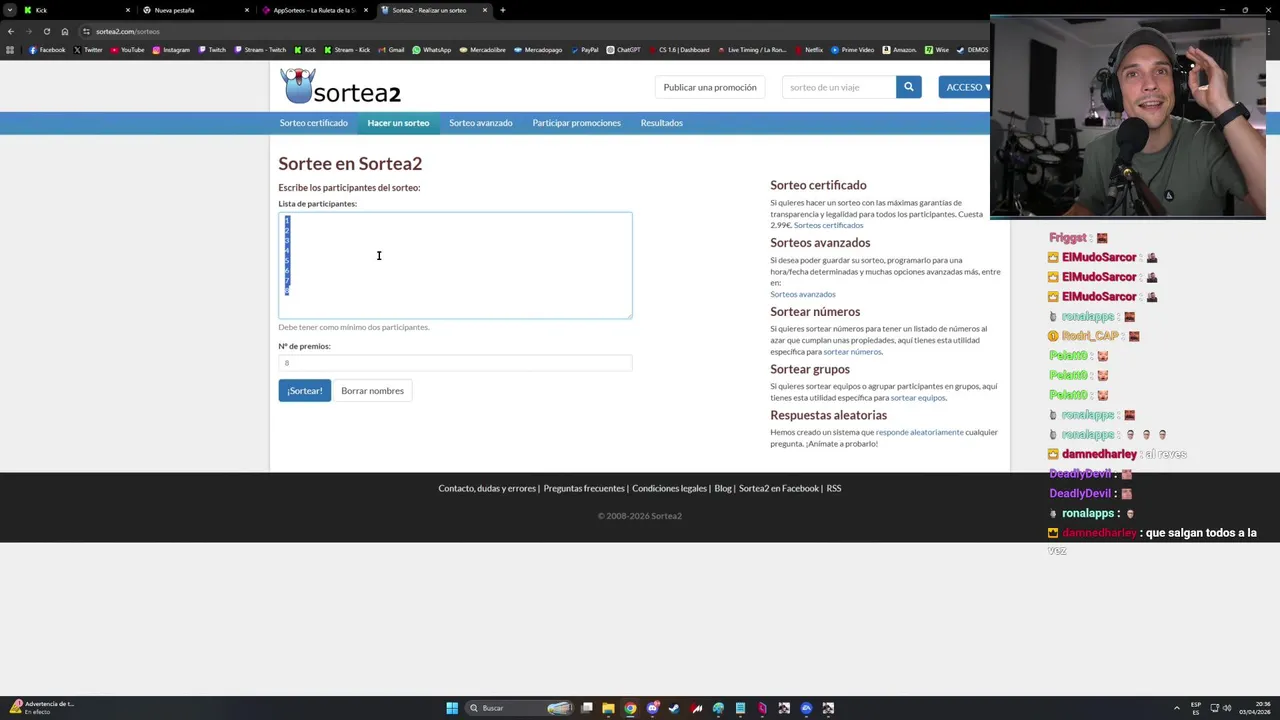Screen dimensions: 1280x720
Task: Open the Blog footer link
Action: pos(723,488)
